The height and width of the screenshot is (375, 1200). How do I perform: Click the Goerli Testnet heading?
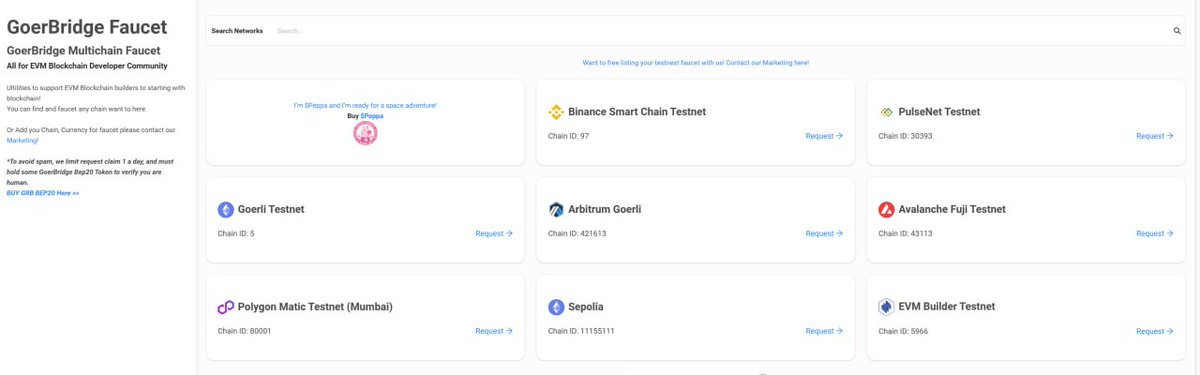(271, 209)
